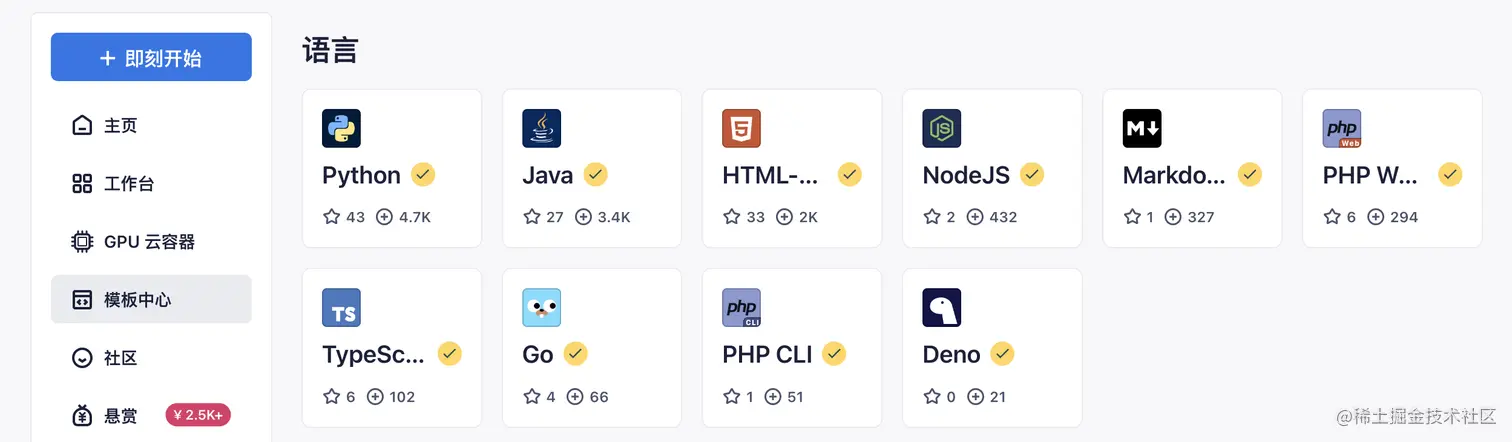Image resolution: width=1512 pixels, height=442 pixels.
Task: Open the NodeJS hexagon icon
Action: (x=941, y=129)
